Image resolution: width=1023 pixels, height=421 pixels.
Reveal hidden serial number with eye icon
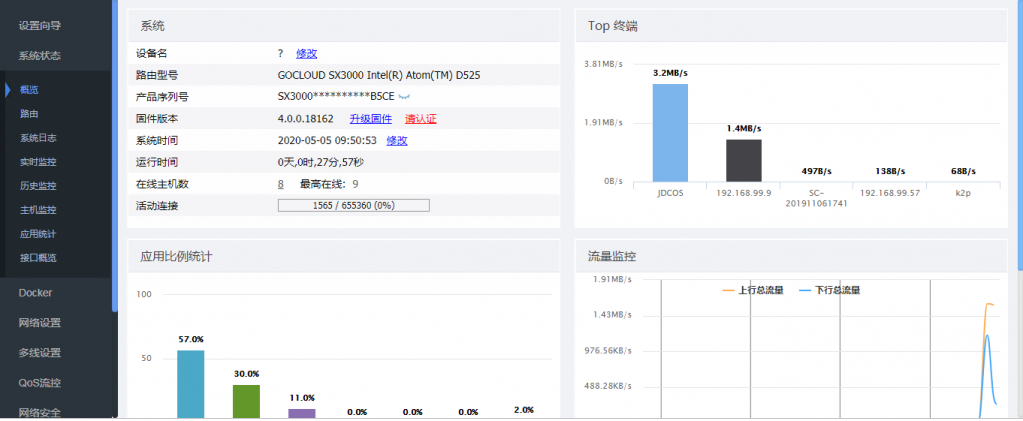coord(405,97)
